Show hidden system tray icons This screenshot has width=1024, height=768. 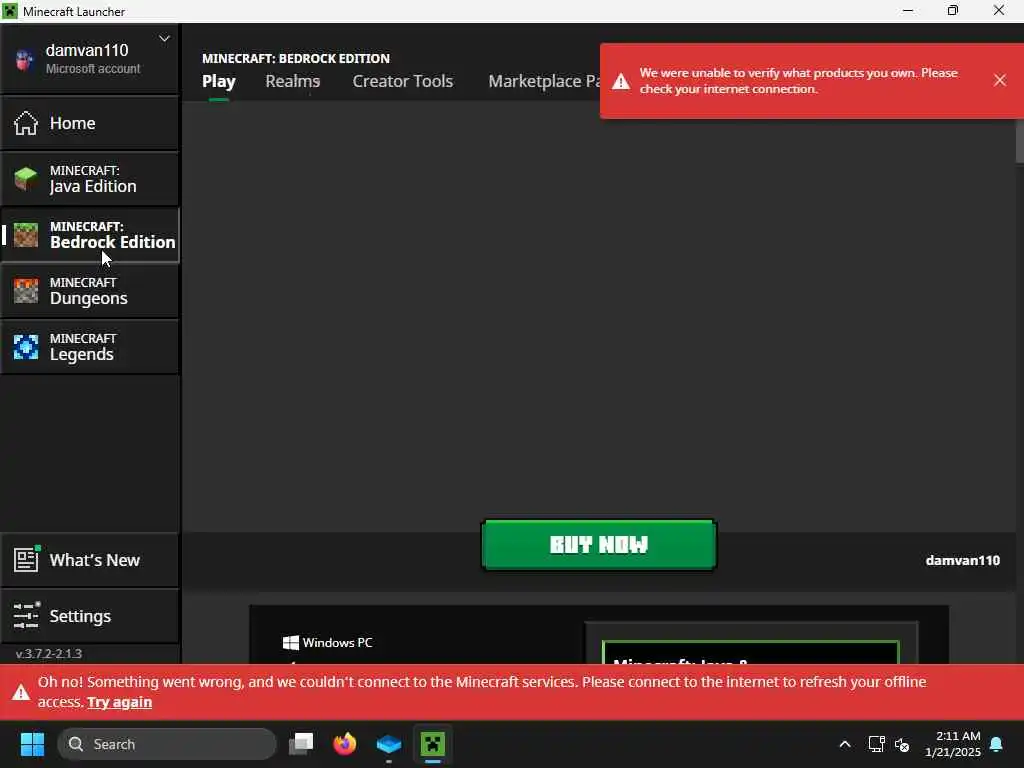844,744
